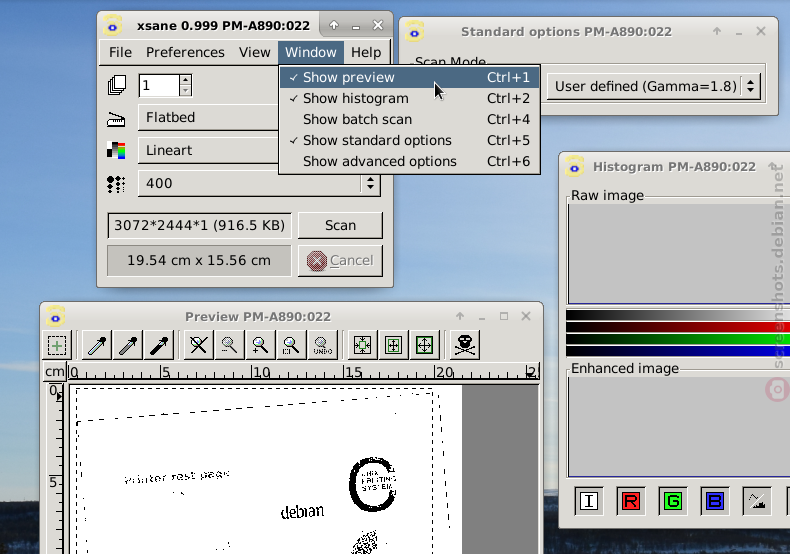Toggle Show standard options entry

[x=409, y=141]
